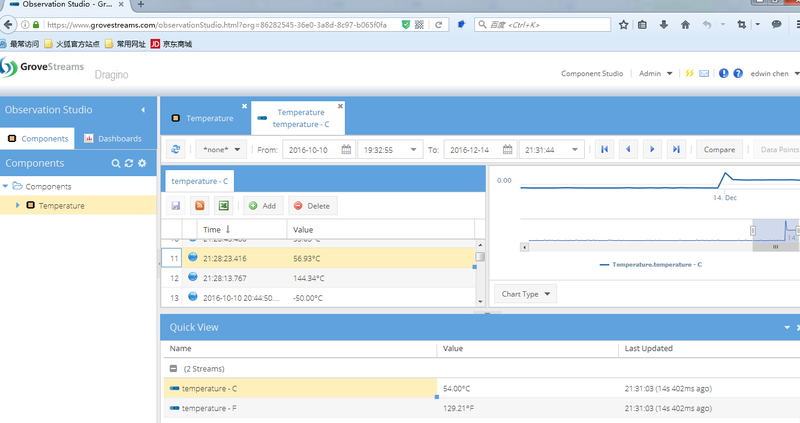Viewport: 800px width, 423px height.
Task: Click the exclamation alert icon in header
Action: tap(723, 73)
